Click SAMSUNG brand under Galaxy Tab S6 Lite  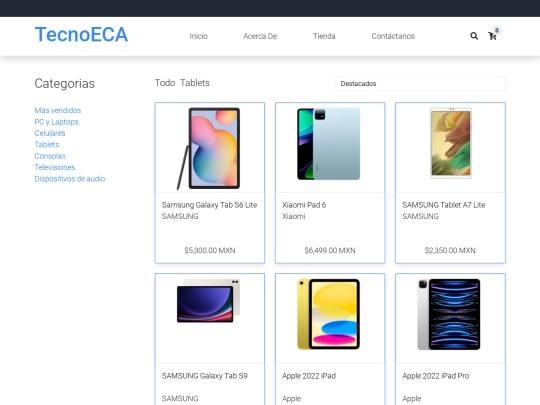180,216
